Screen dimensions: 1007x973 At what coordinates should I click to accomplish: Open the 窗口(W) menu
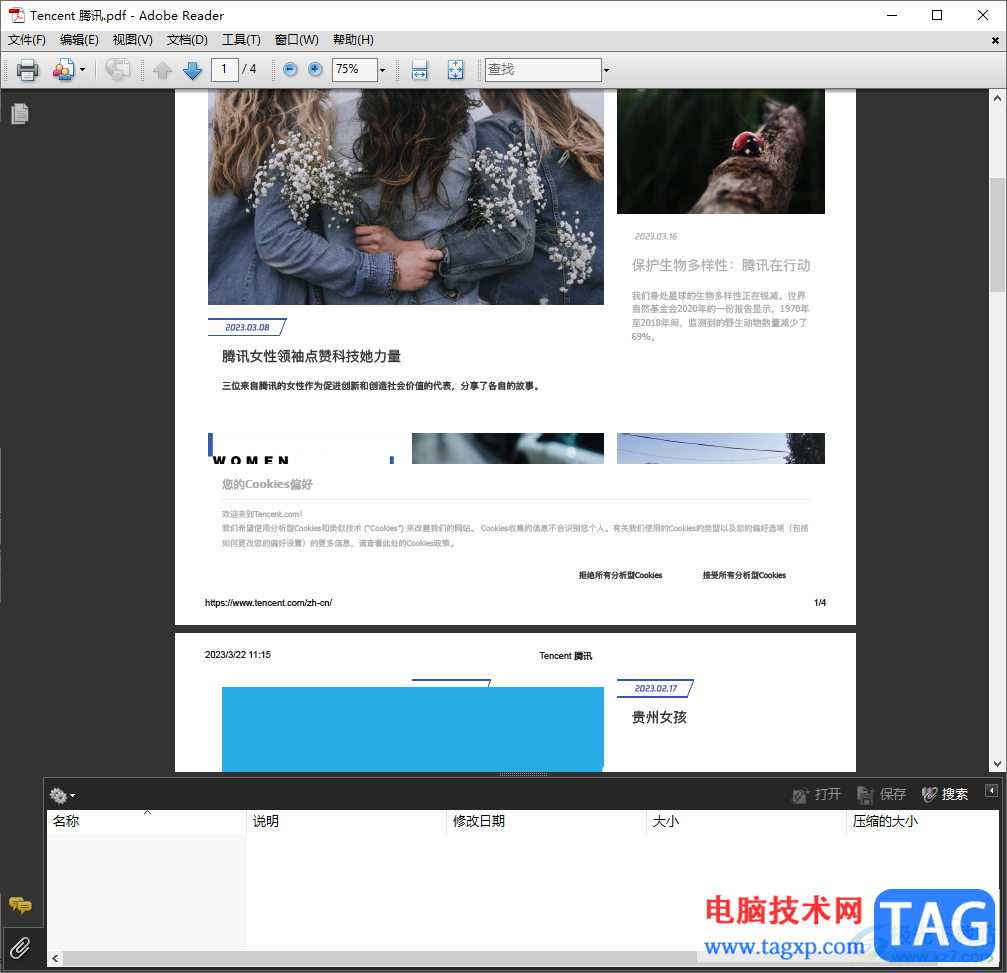296,40
